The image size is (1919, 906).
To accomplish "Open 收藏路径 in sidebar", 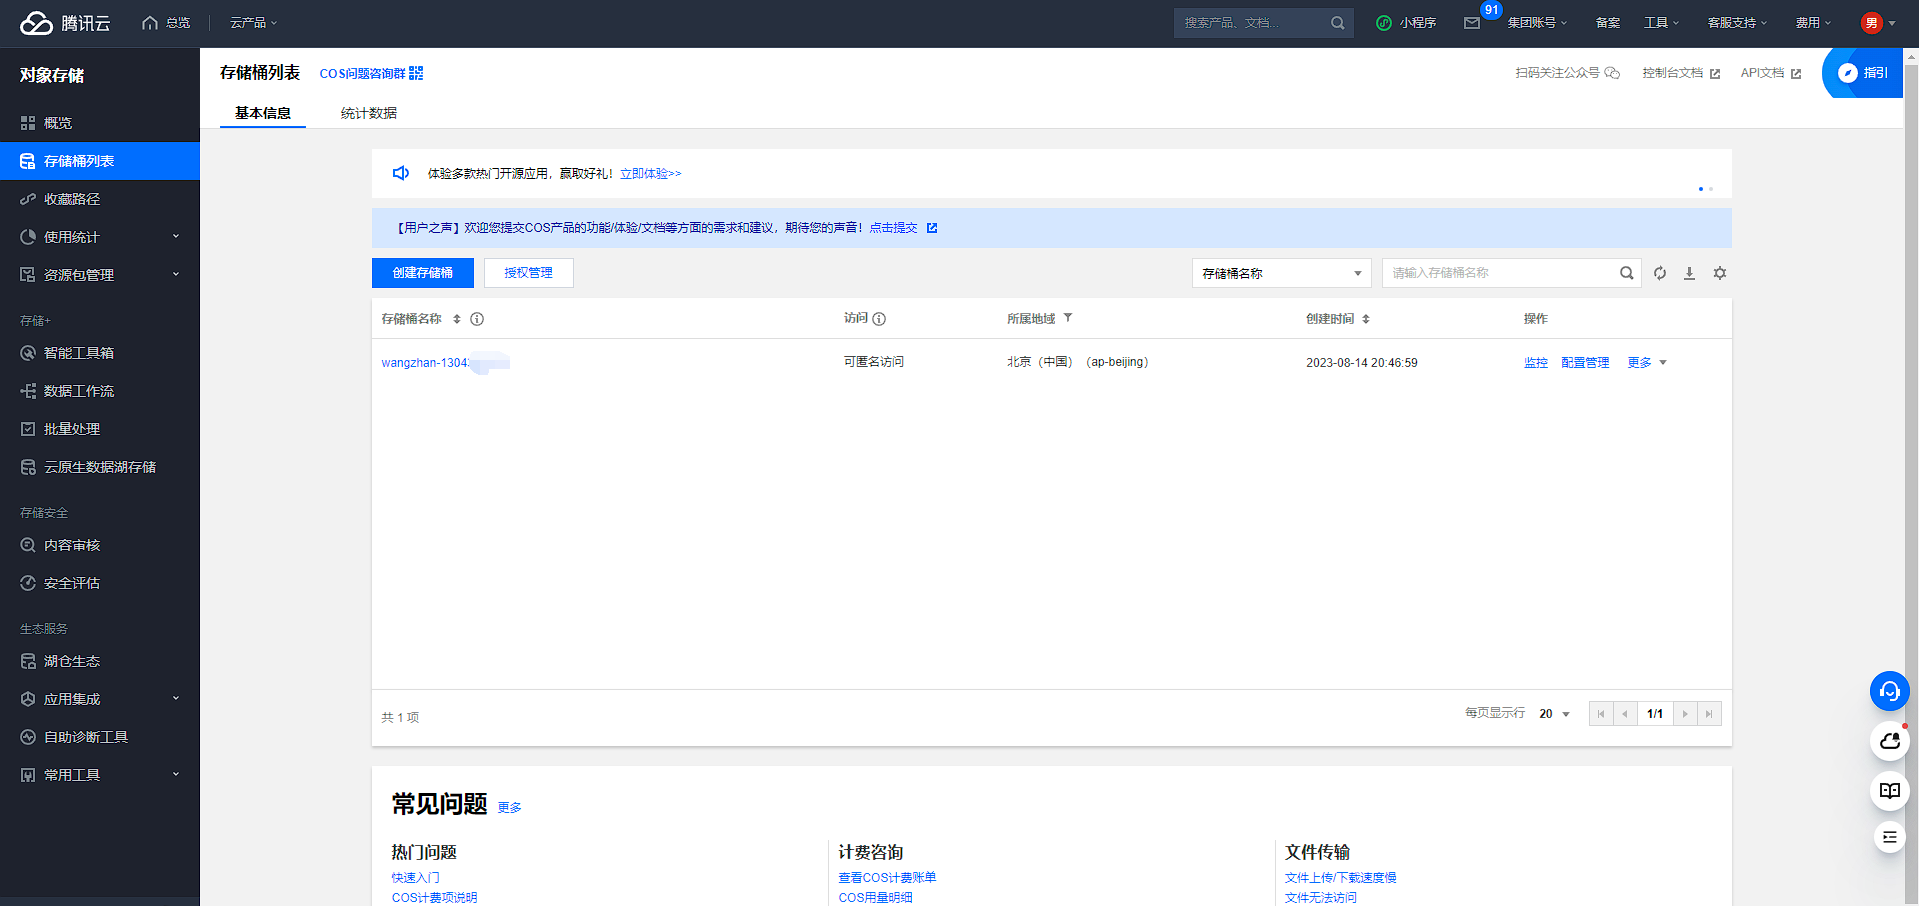I will click(100, 199).
